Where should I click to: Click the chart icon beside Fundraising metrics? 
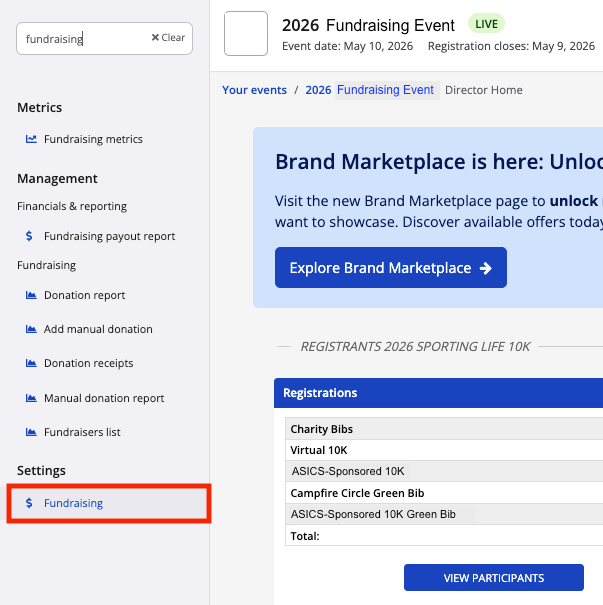click(31, 140)
